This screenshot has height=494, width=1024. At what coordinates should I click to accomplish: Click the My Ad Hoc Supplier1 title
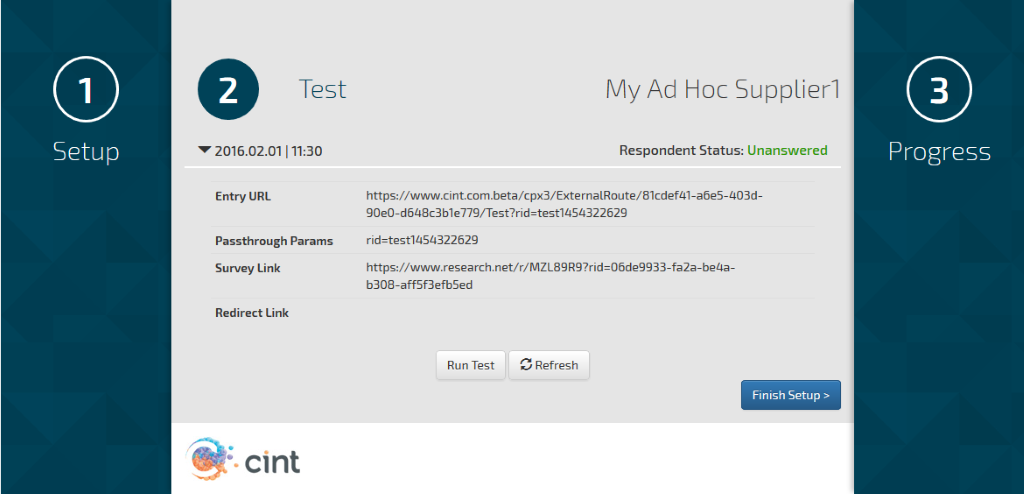[x=722, y=89]
